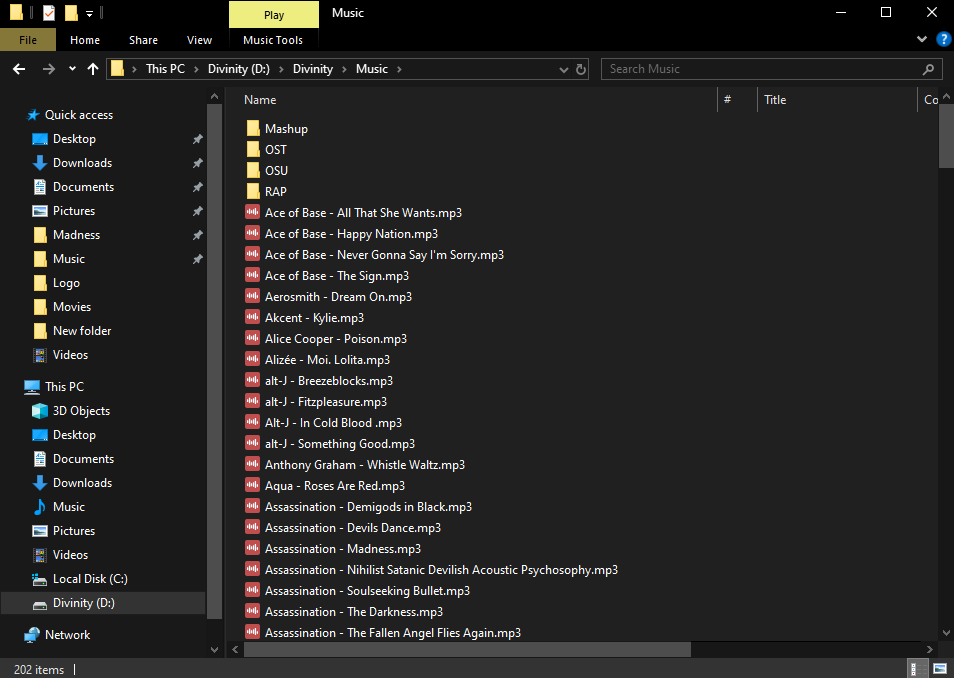Click mp3 icon of Alizée - Moi. Lolita
954x678 pixels.
coord(252,360)
